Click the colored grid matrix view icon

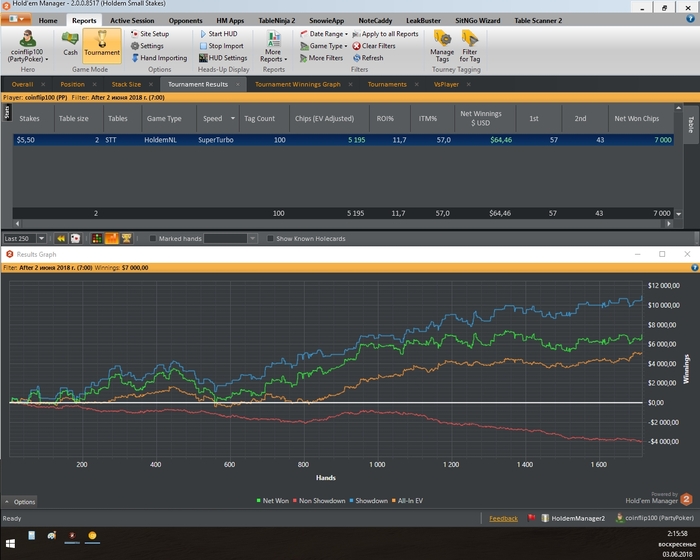coord(97,238)
